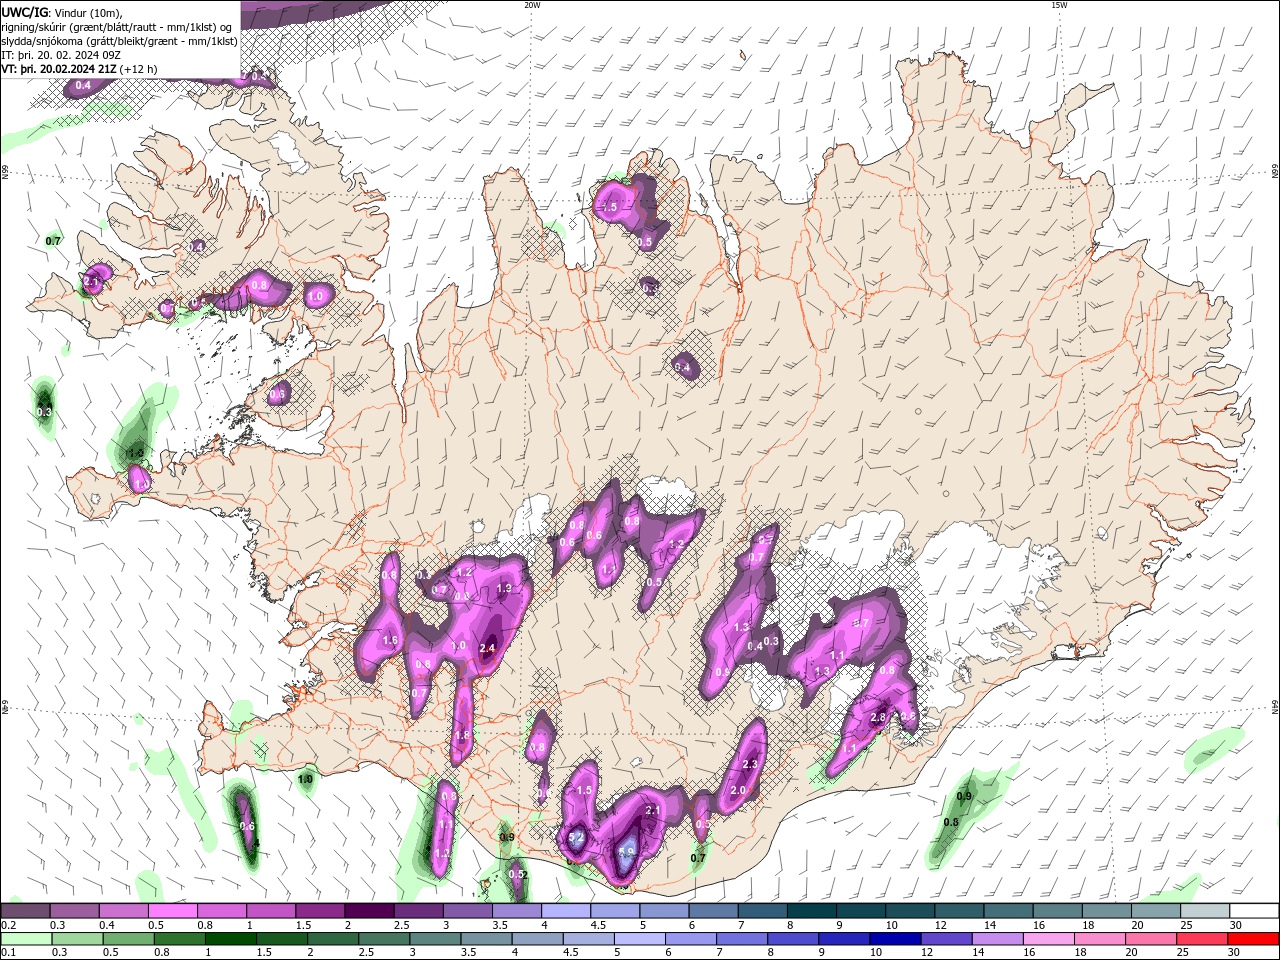This screenshot has height=960, width=1280.
Task: Click the '15W' longitude label at top
Action: pyautogui.click(x=1059, y=5)
